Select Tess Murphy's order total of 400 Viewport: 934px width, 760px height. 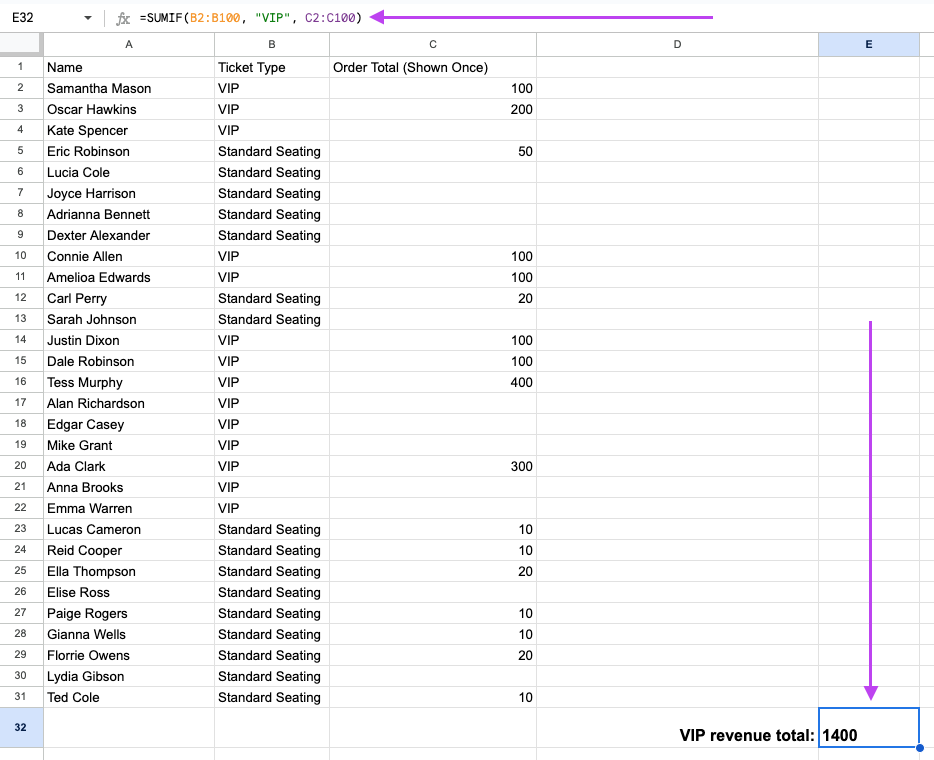[432, 382]
